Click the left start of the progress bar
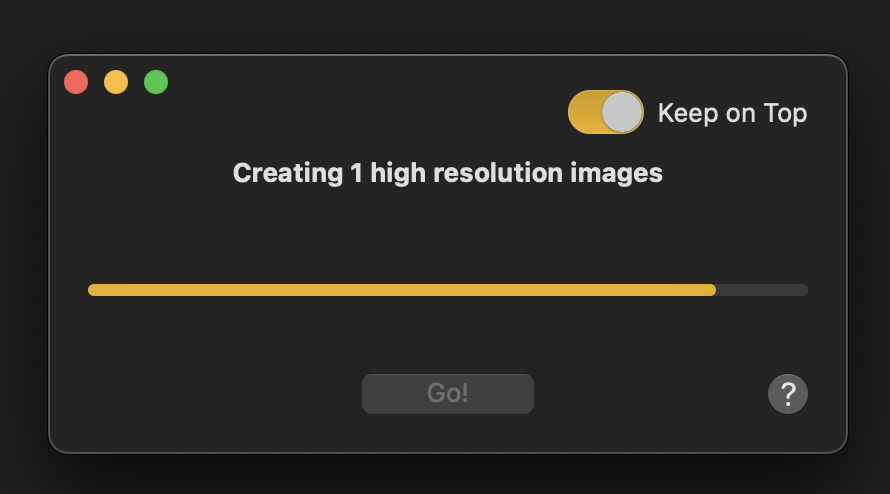 click(x=94, y=290)
